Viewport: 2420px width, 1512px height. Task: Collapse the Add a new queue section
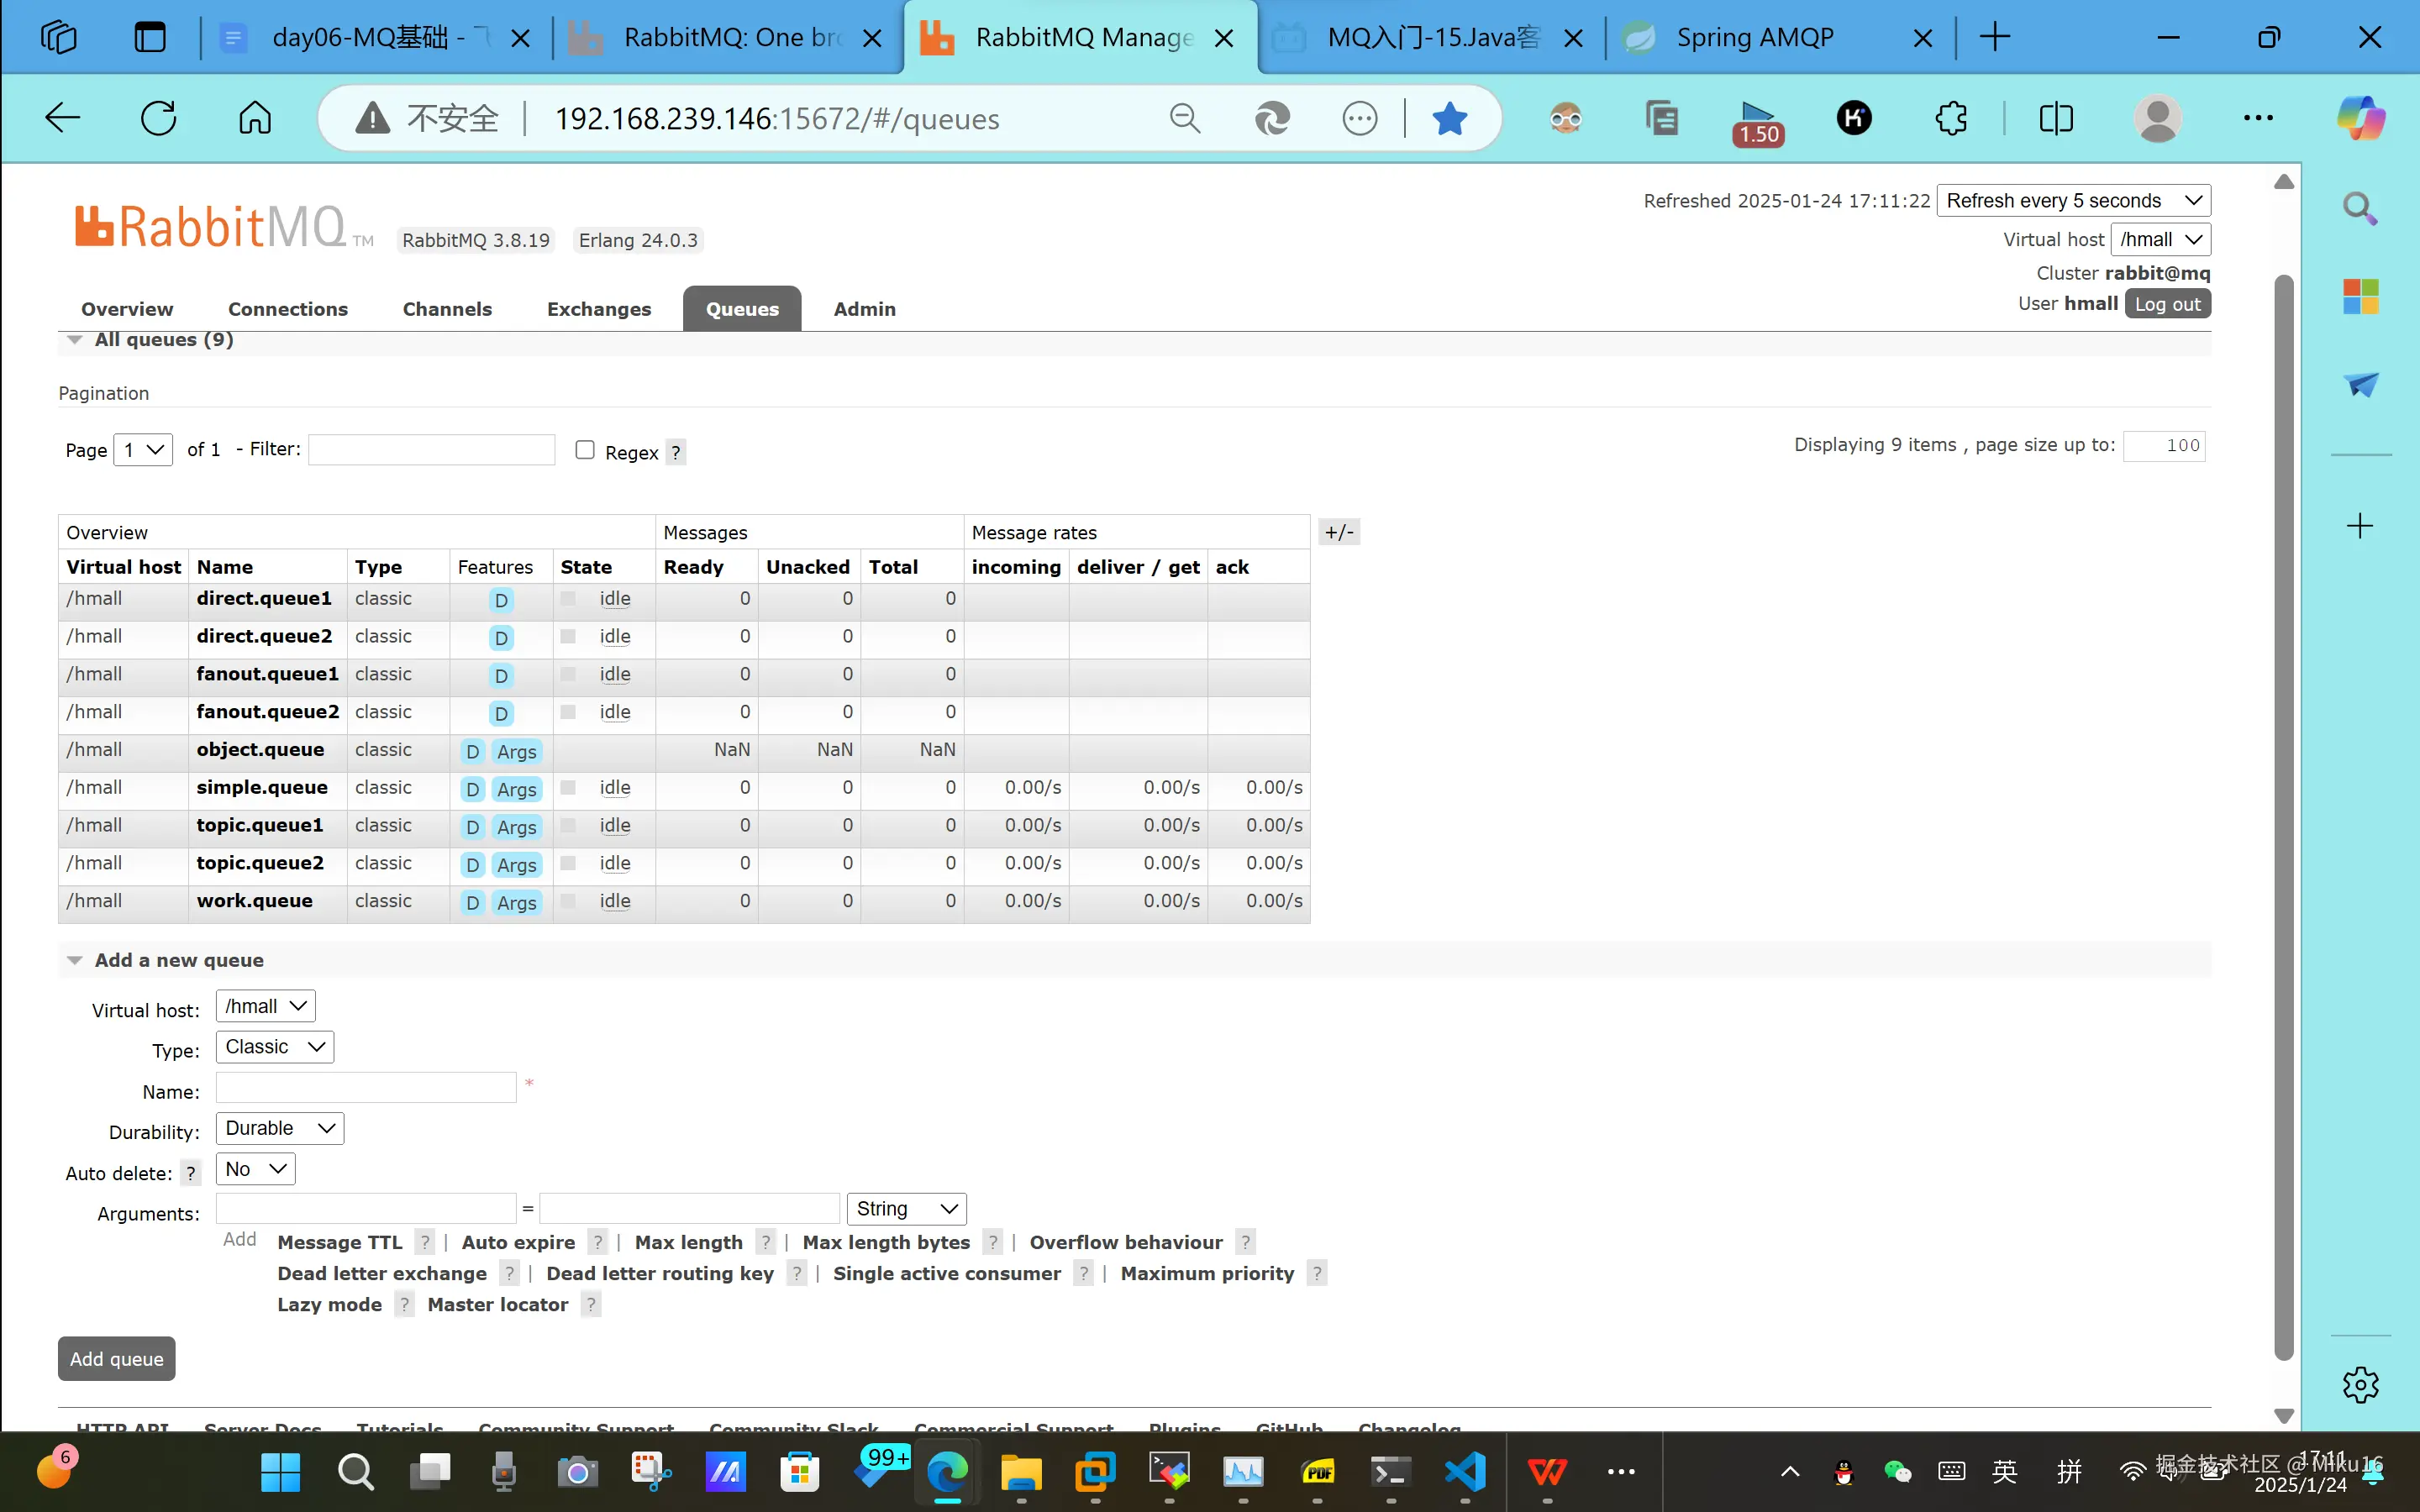tap(75, 960)
